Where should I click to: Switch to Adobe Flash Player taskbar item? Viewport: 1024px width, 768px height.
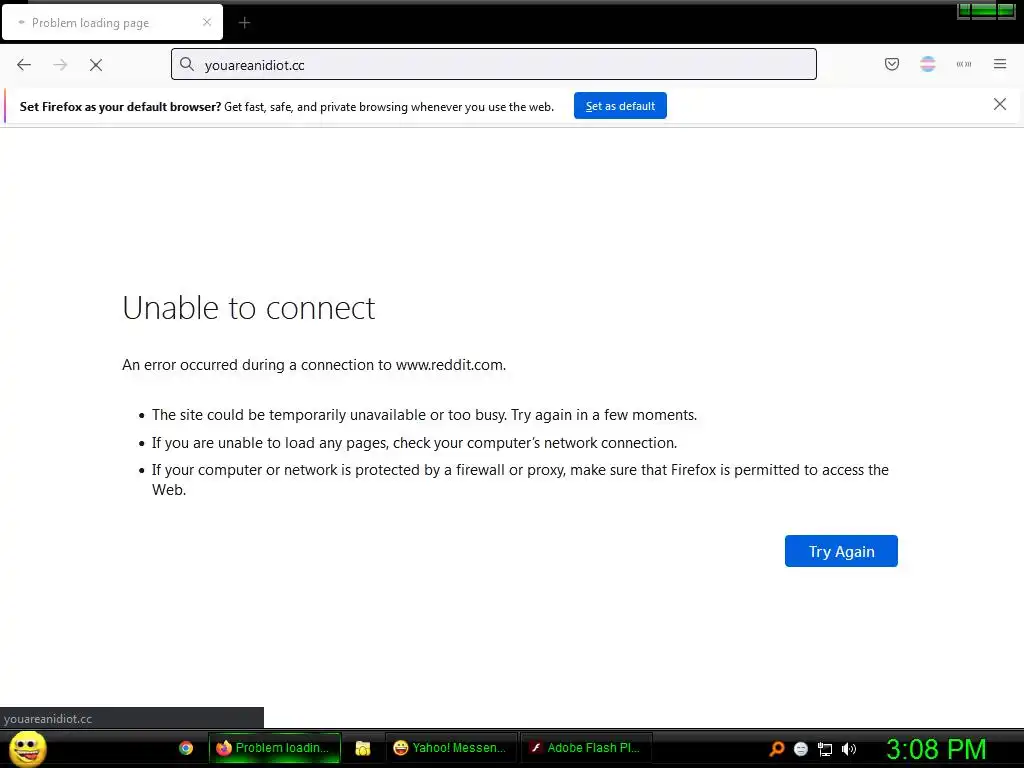(x=586, y=748)
